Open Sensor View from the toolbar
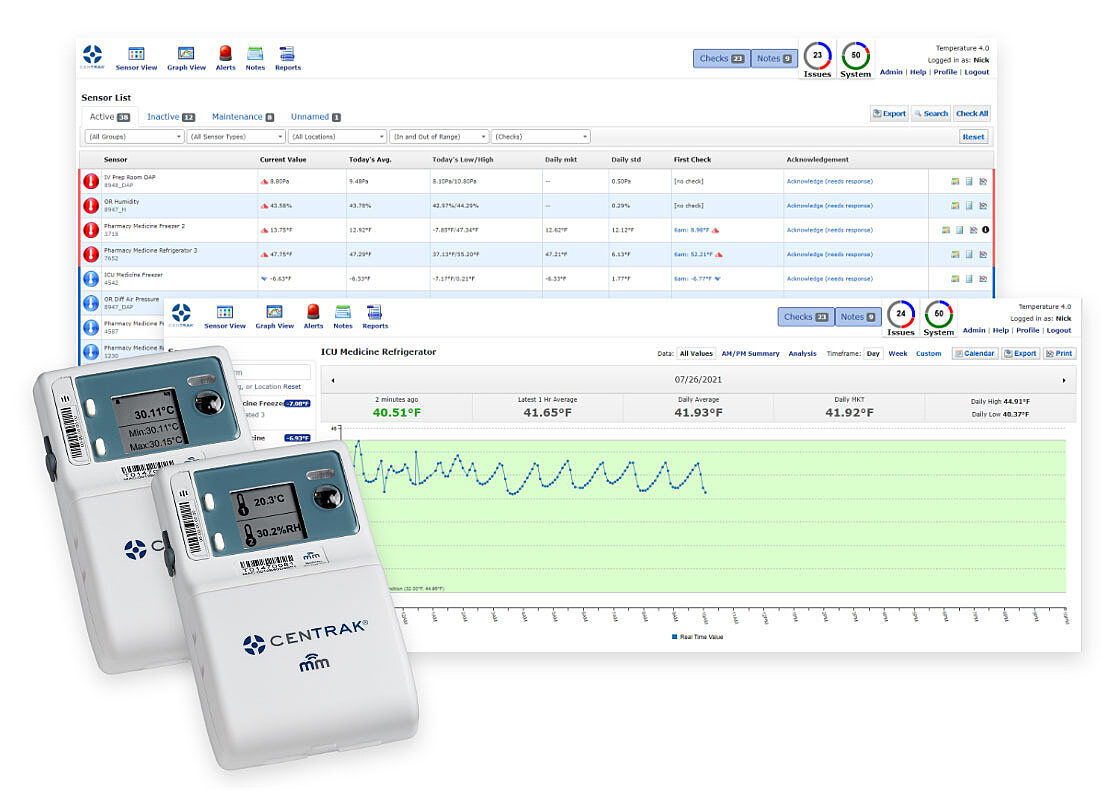 tap(137, 57)
